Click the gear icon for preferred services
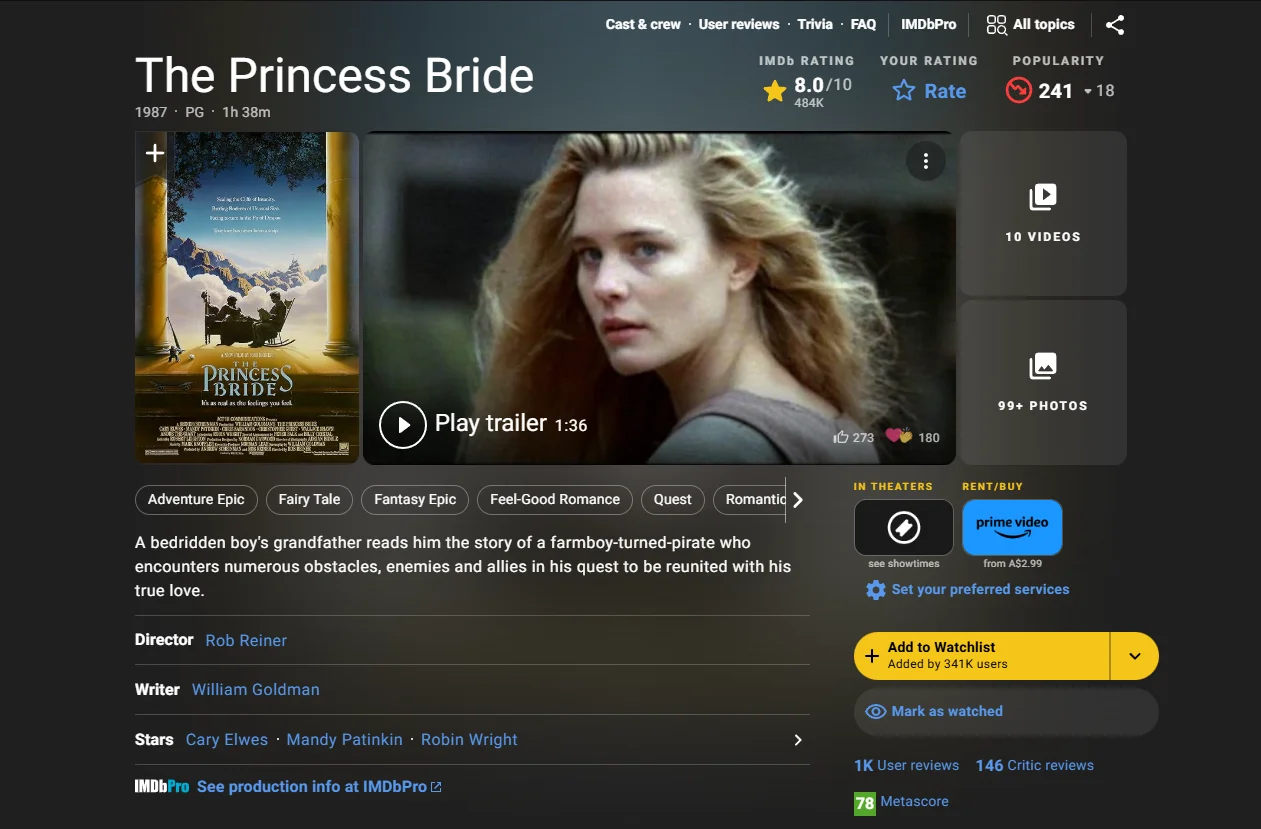The width and height of the screenshot is (1261, 829). click(x=876, y=590)
